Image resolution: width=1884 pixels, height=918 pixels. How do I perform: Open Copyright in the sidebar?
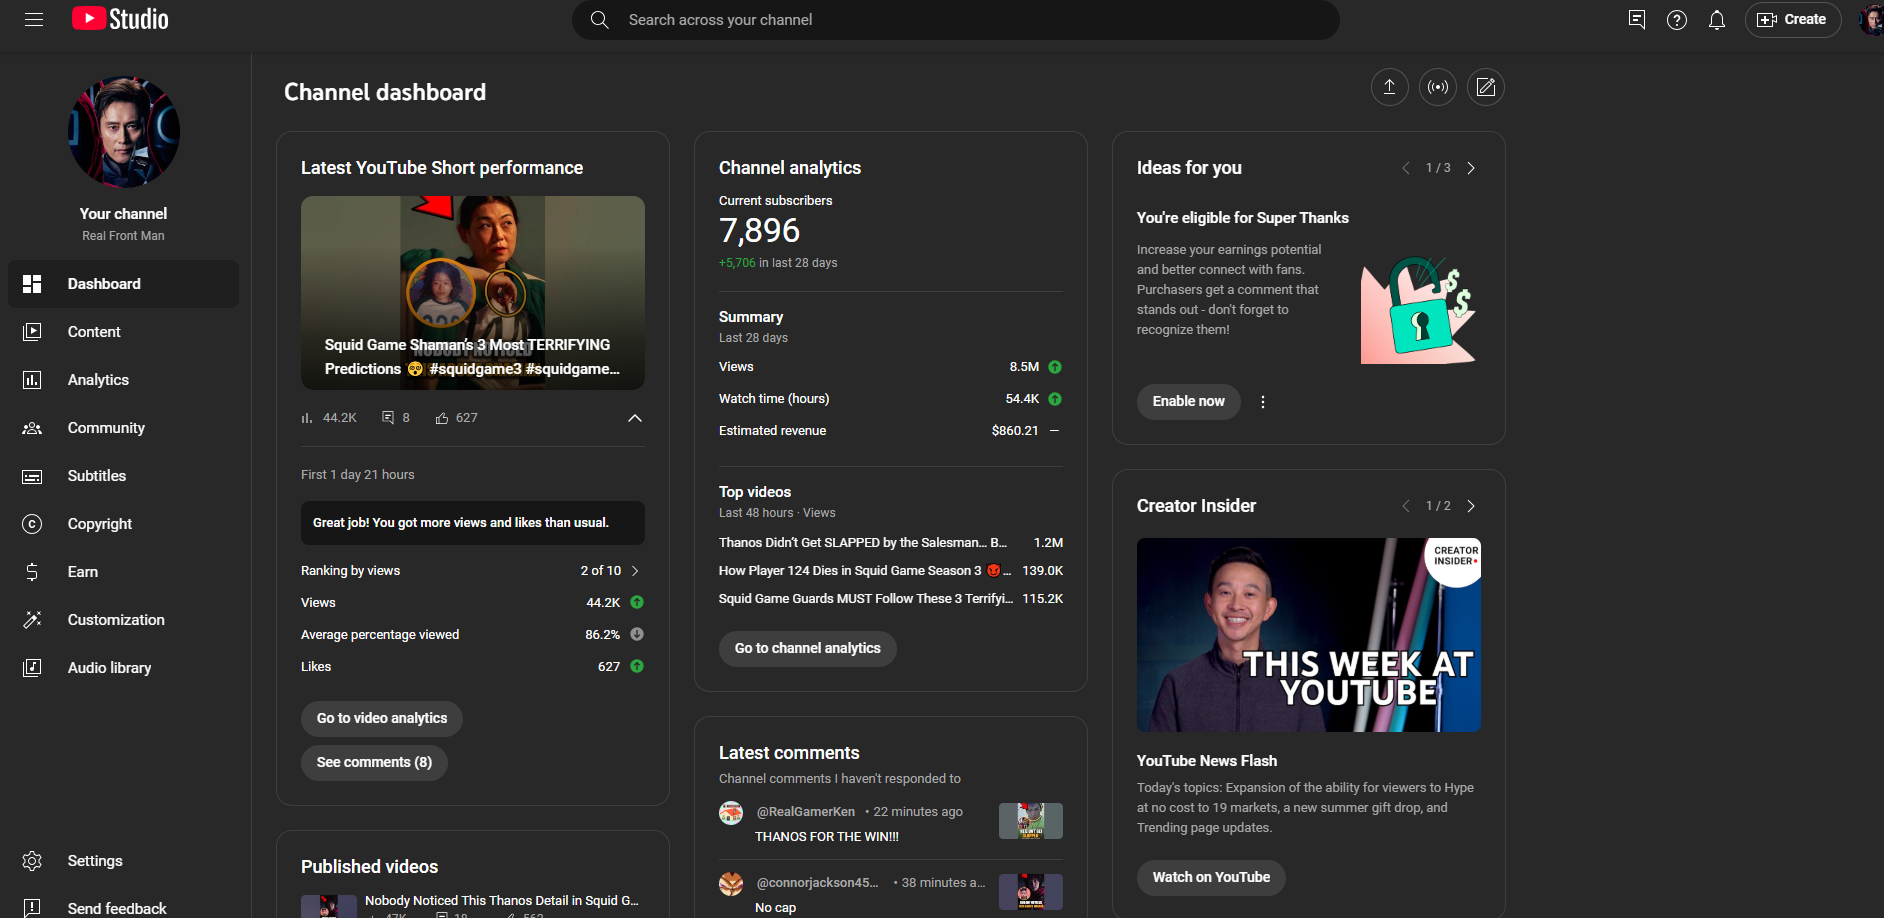tap(124, 524)
